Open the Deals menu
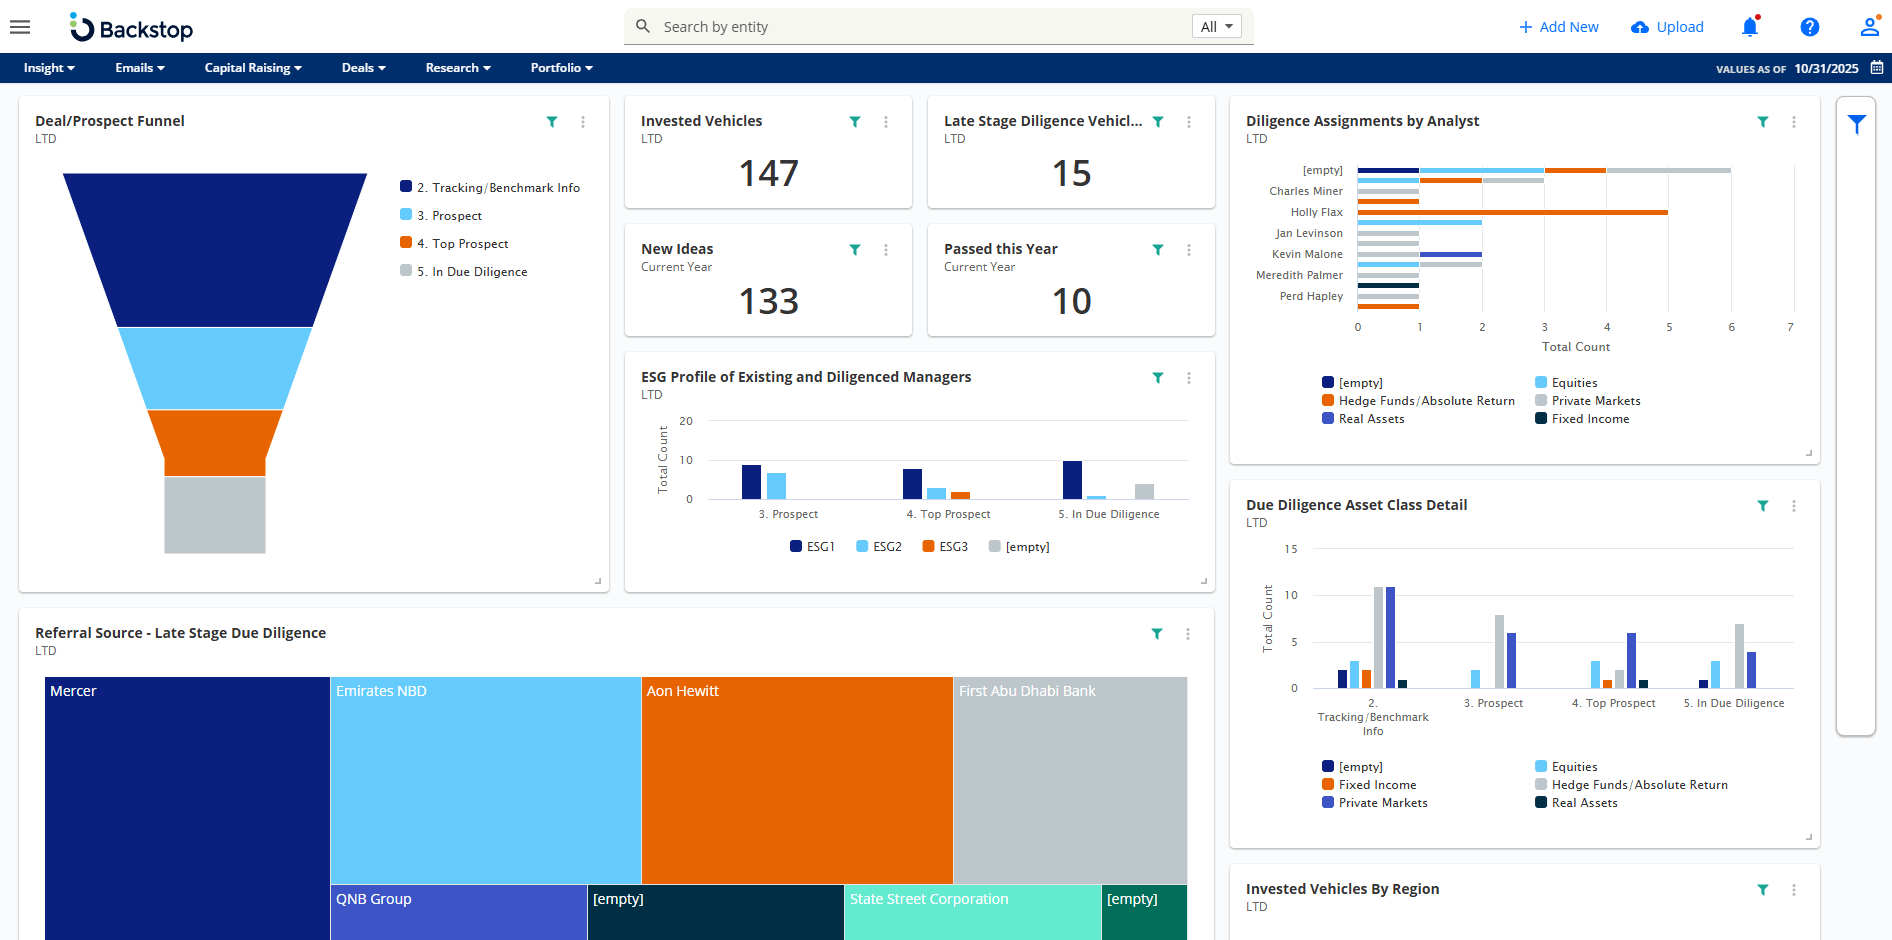 [x=363, y=68]
